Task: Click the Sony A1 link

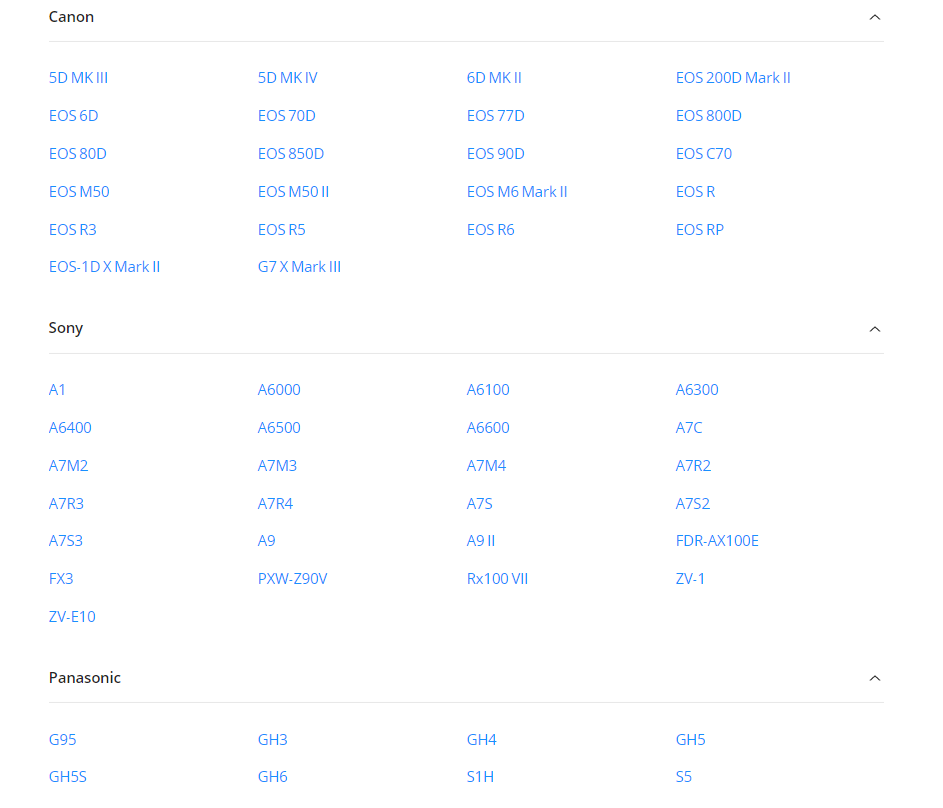Action: [57, 390]
